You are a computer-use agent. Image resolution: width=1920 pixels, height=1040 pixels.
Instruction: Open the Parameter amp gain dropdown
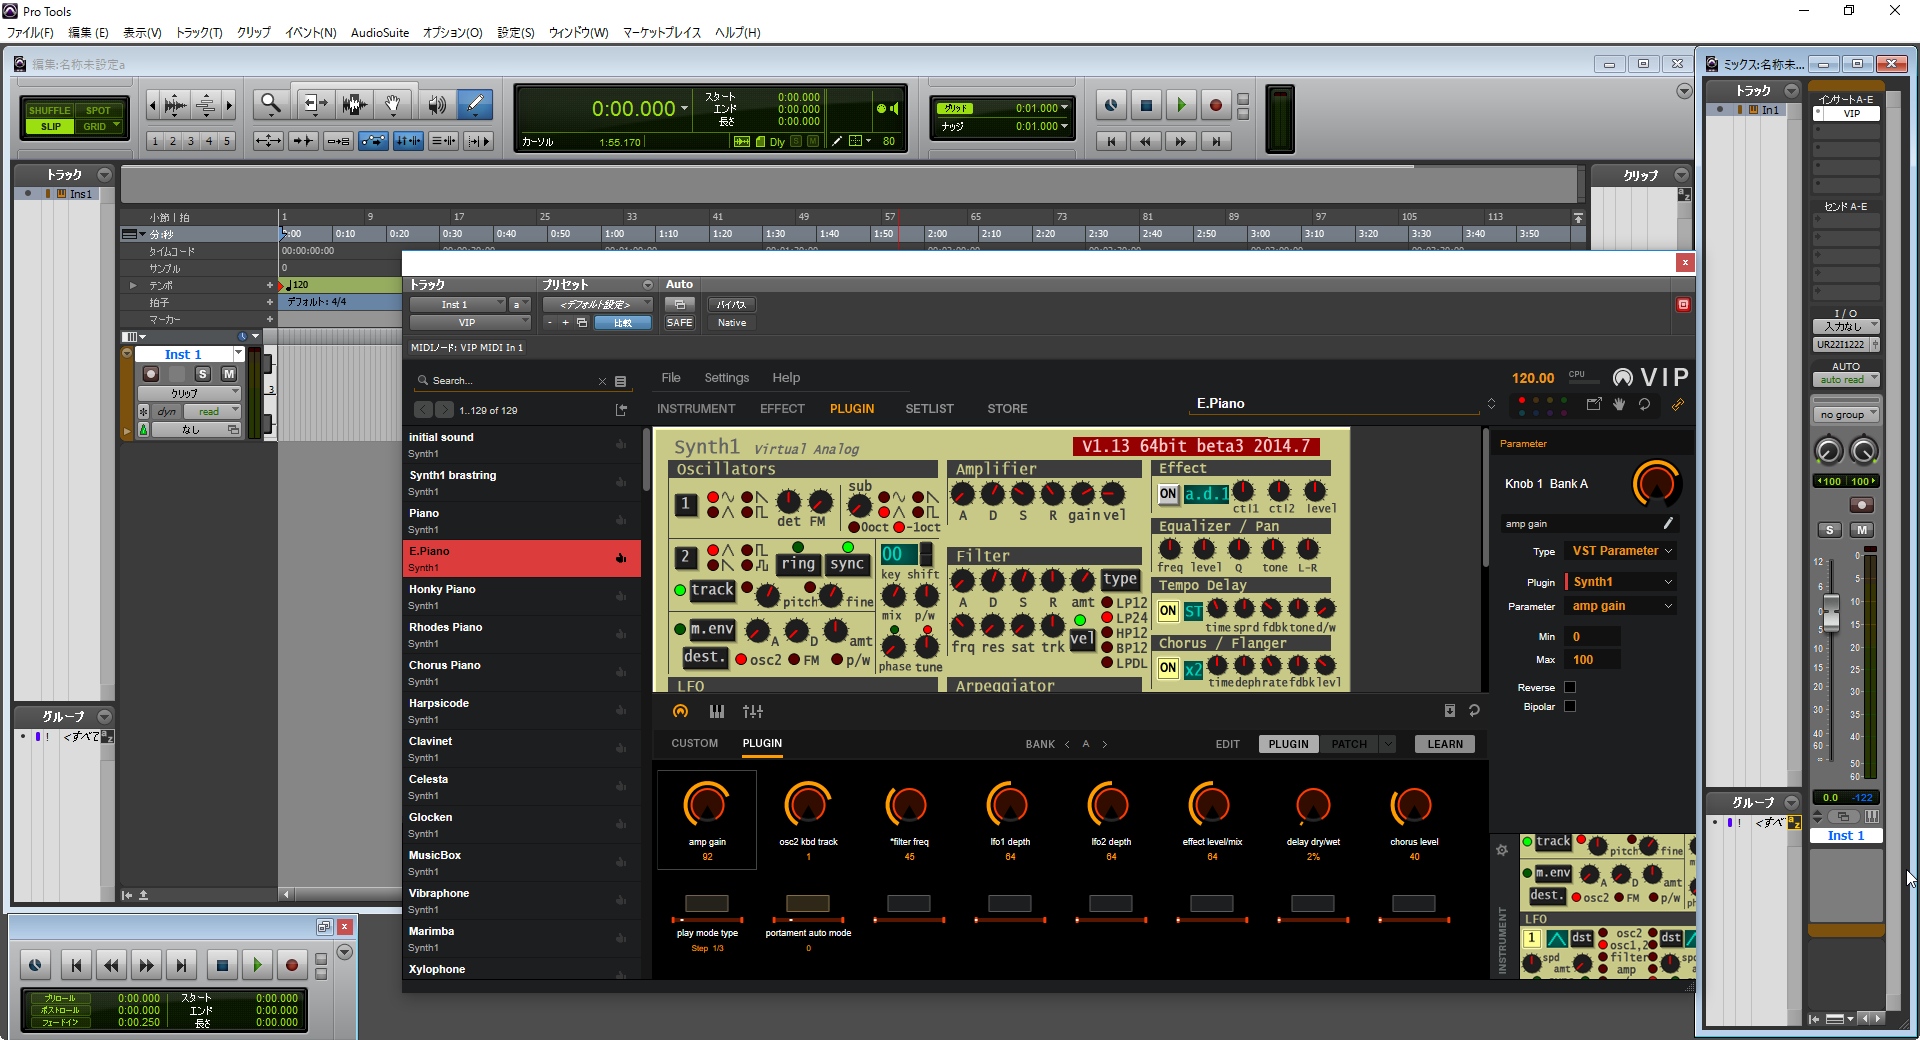pos(1620,606)
